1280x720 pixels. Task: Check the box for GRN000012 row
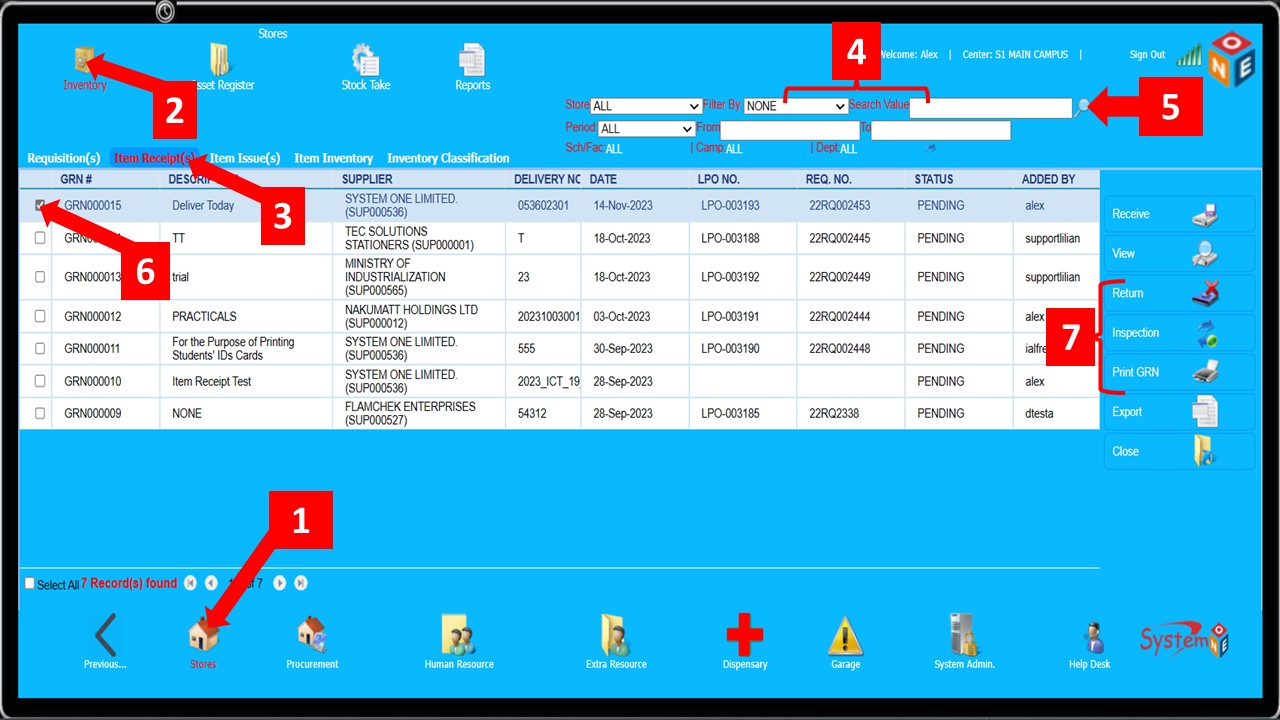pos(40,316)
